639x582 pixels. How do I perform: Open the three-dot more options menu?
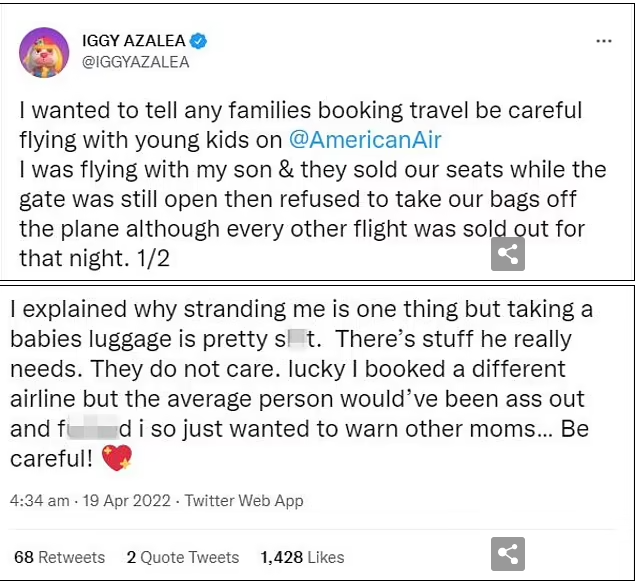click(x=604, y=41)
